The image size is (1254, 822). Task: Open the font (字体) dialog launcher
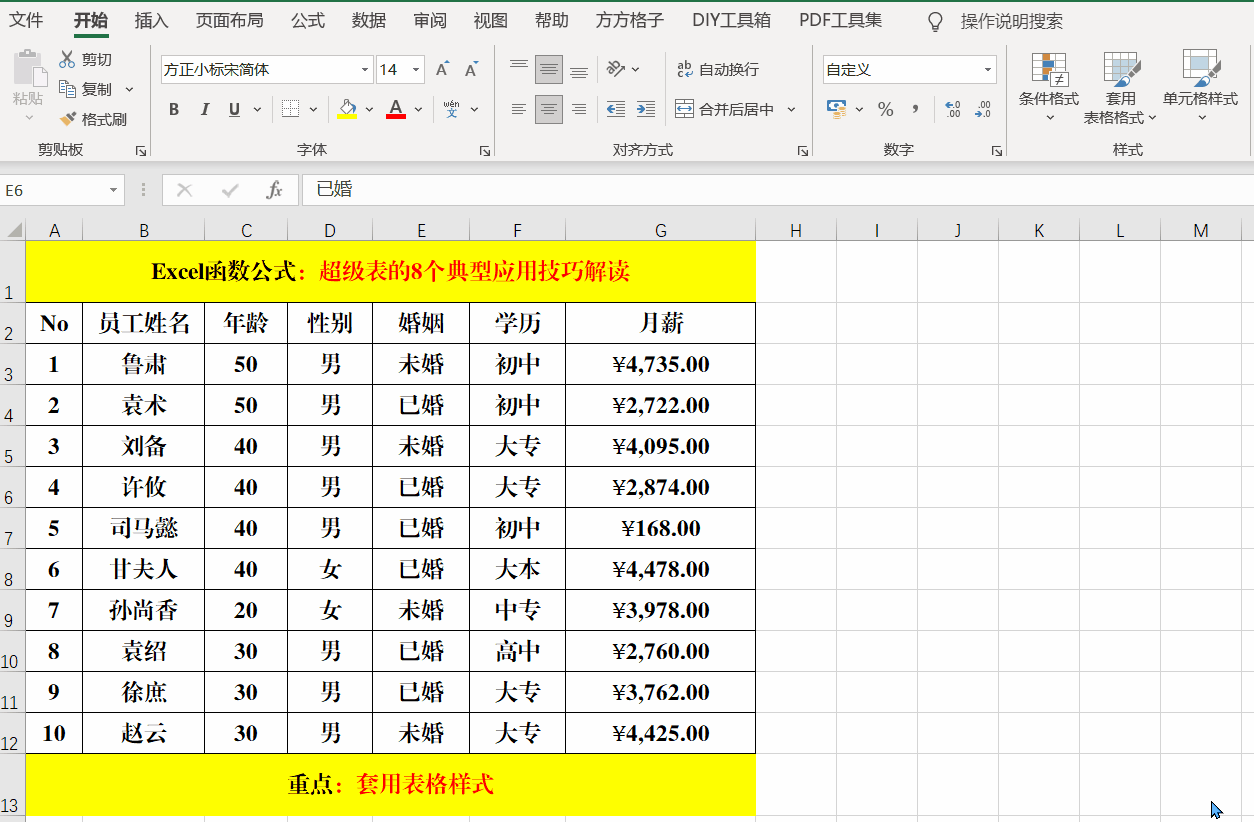coord(485,151)
